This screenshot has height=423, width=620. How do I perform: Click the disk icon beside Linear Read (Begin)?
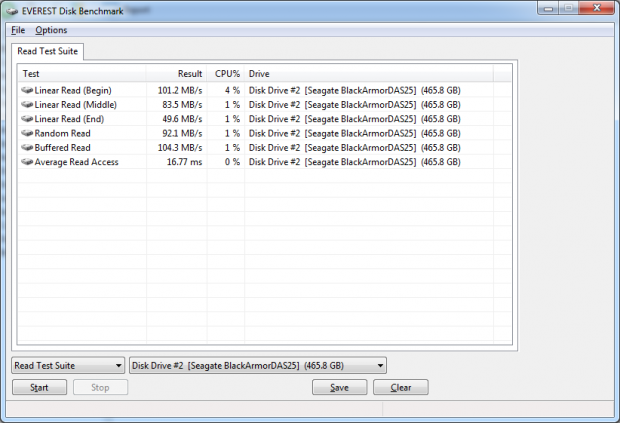26,90
